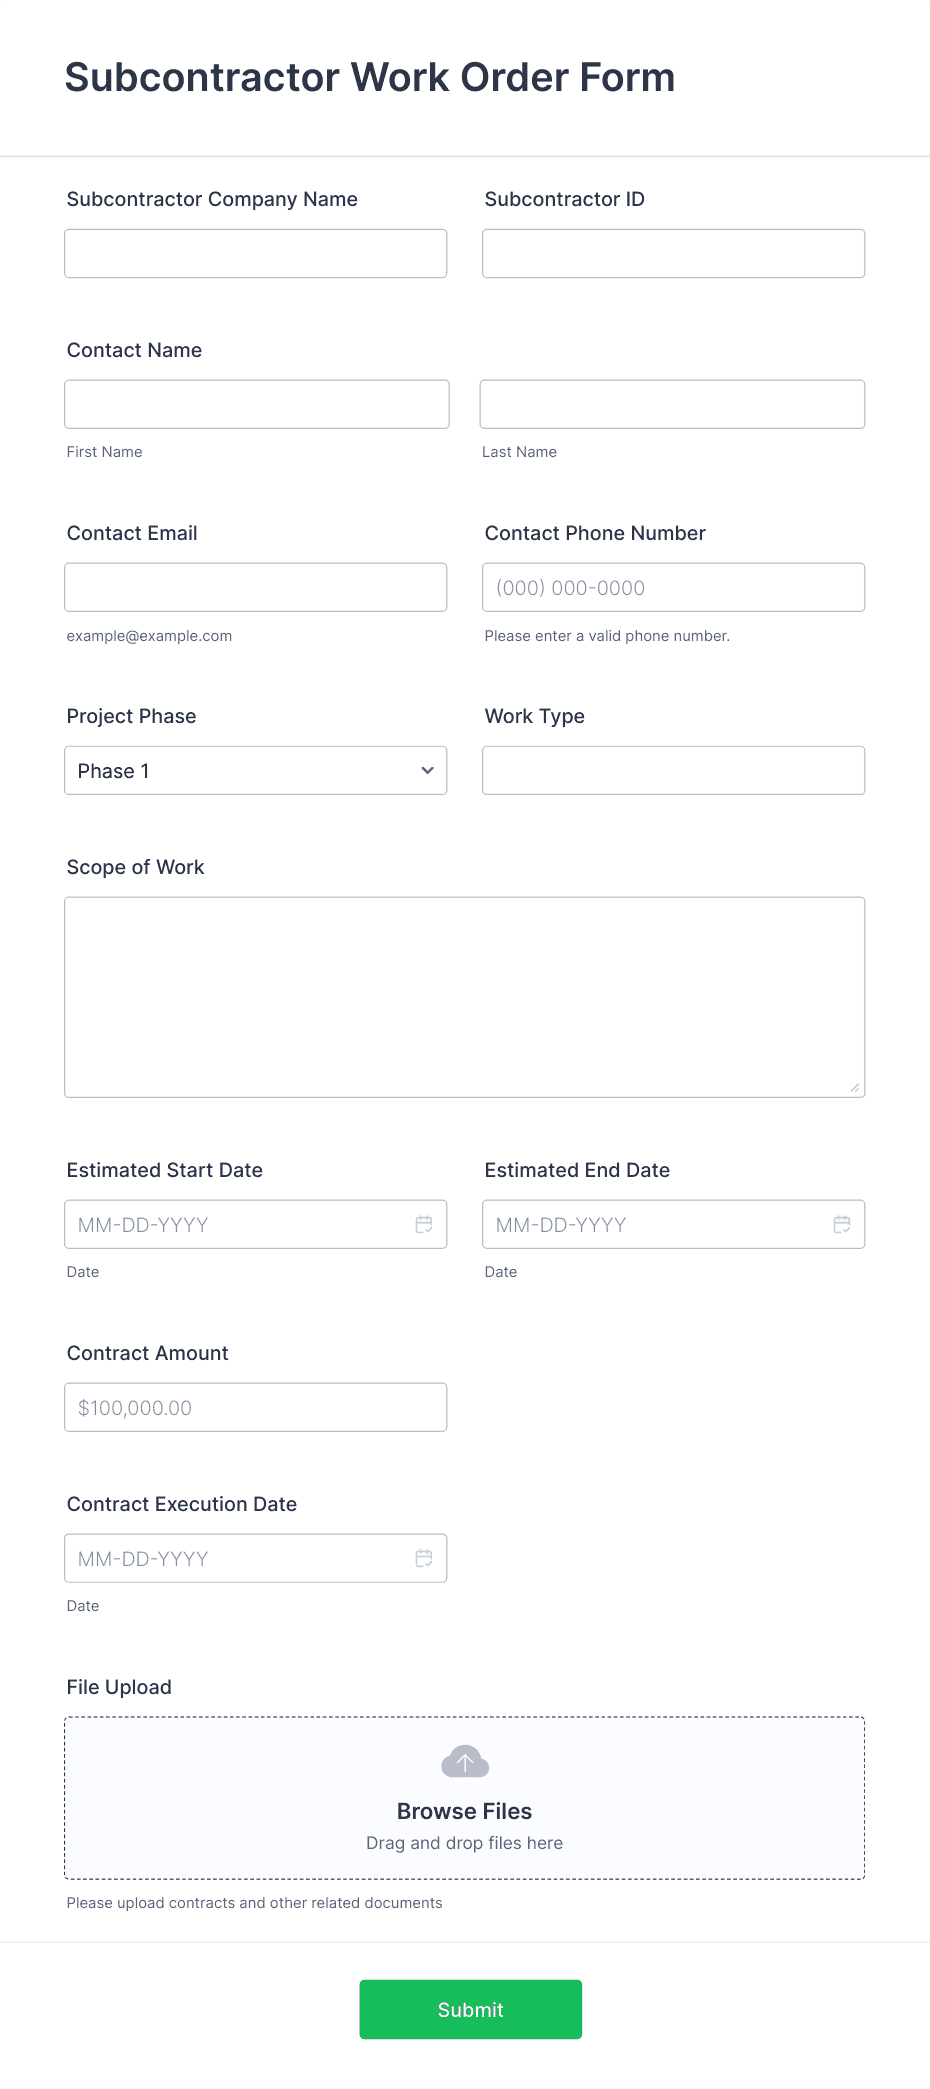
Task: Click the Contract Amount field
Action: (255, 1406)
